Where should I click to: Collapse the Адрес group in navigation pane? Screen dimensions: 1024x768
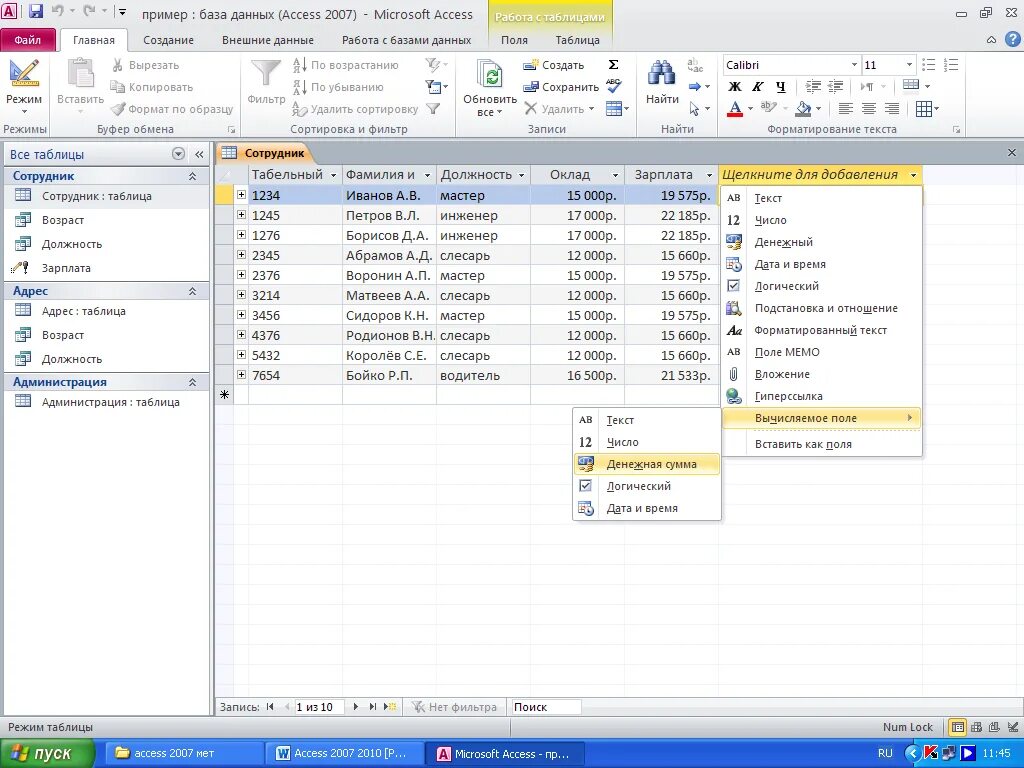[193, 291]
